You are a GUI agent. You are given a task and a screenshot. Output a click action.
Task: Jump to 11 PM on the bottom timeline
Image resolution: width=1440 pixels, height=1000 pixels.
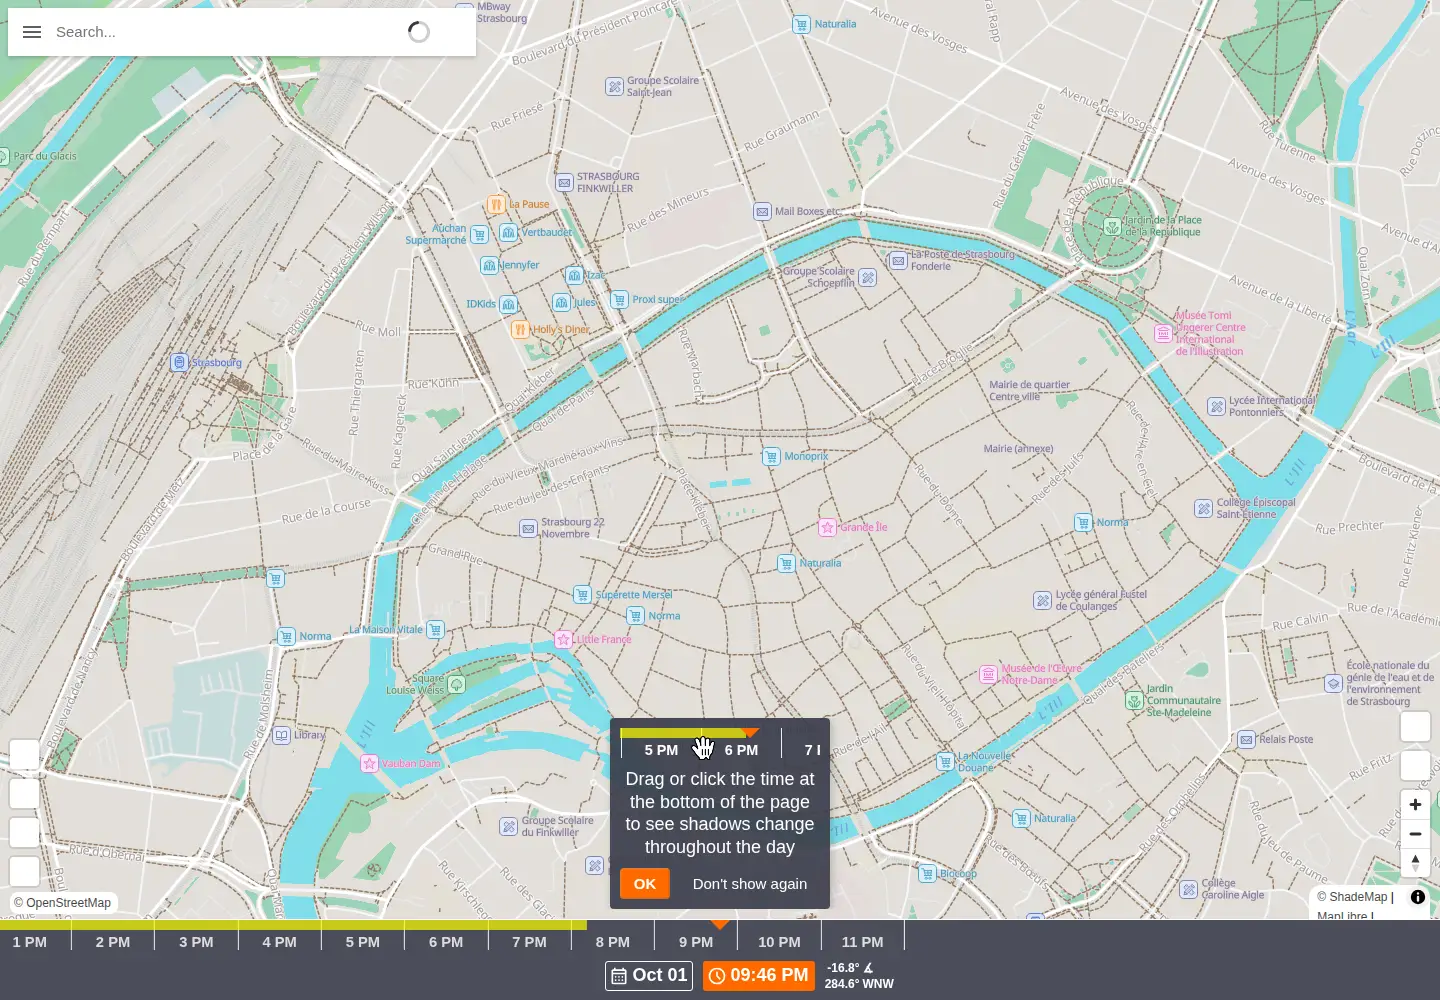862,942
